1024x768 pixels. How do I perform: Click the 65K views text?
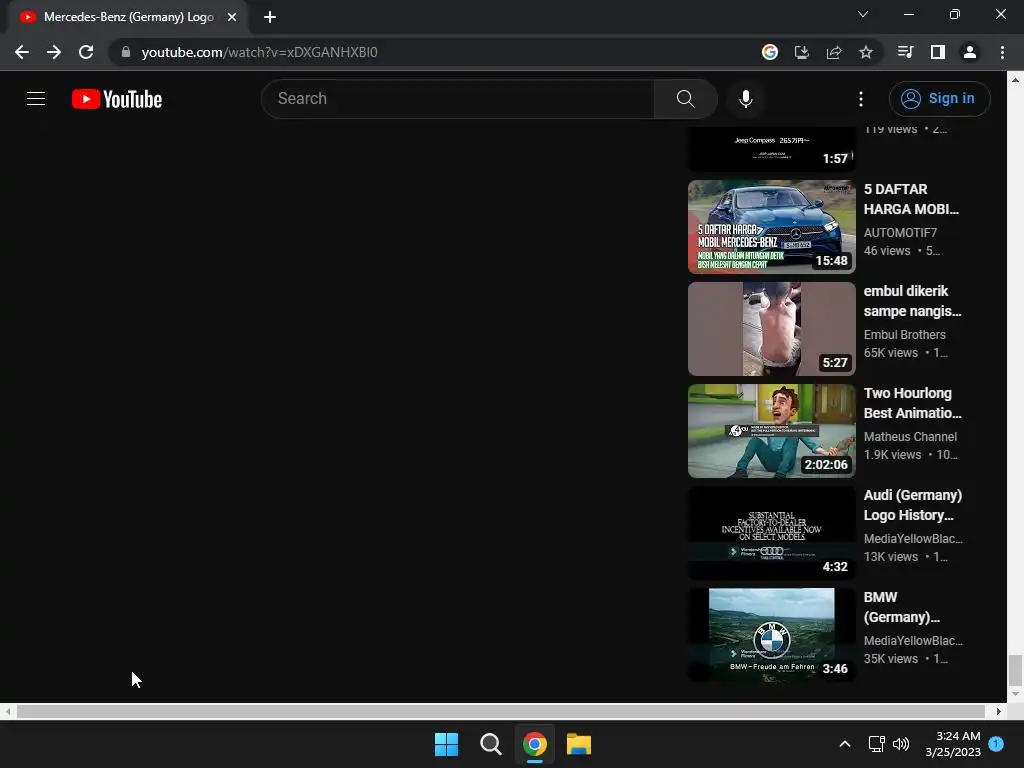891,353
